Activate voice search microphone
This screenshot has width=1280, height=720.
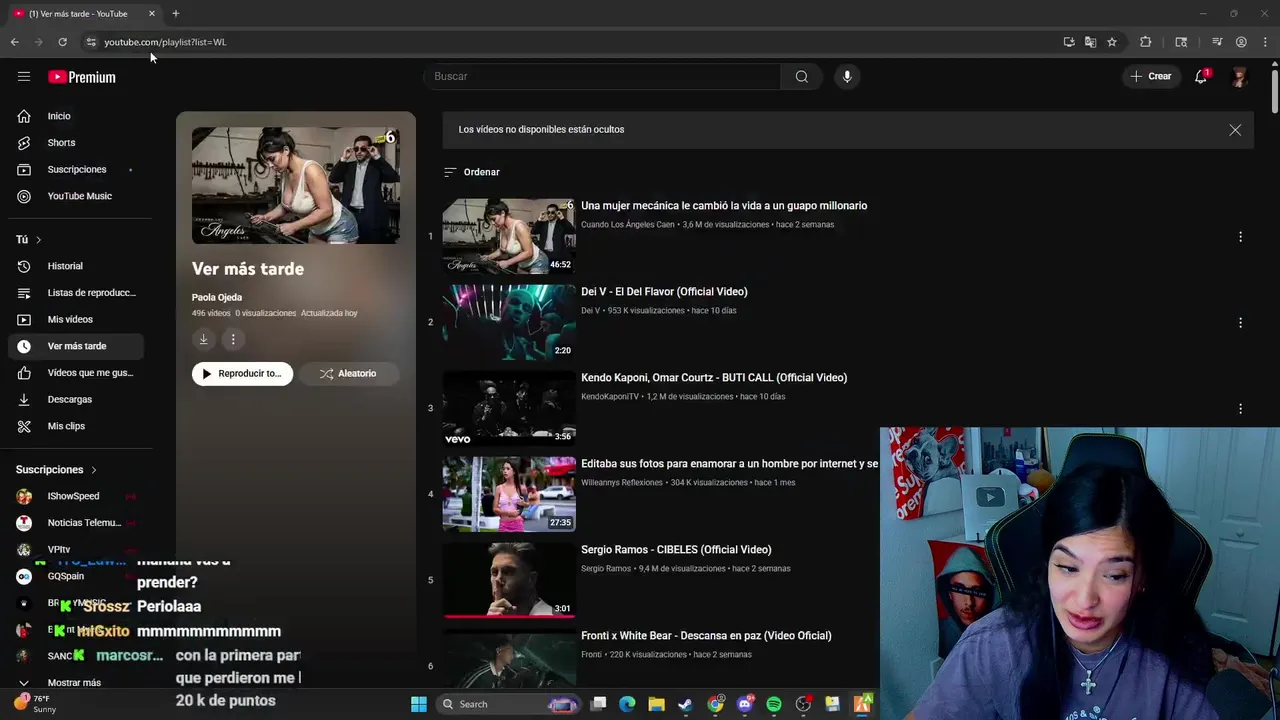tap(847, 77)
